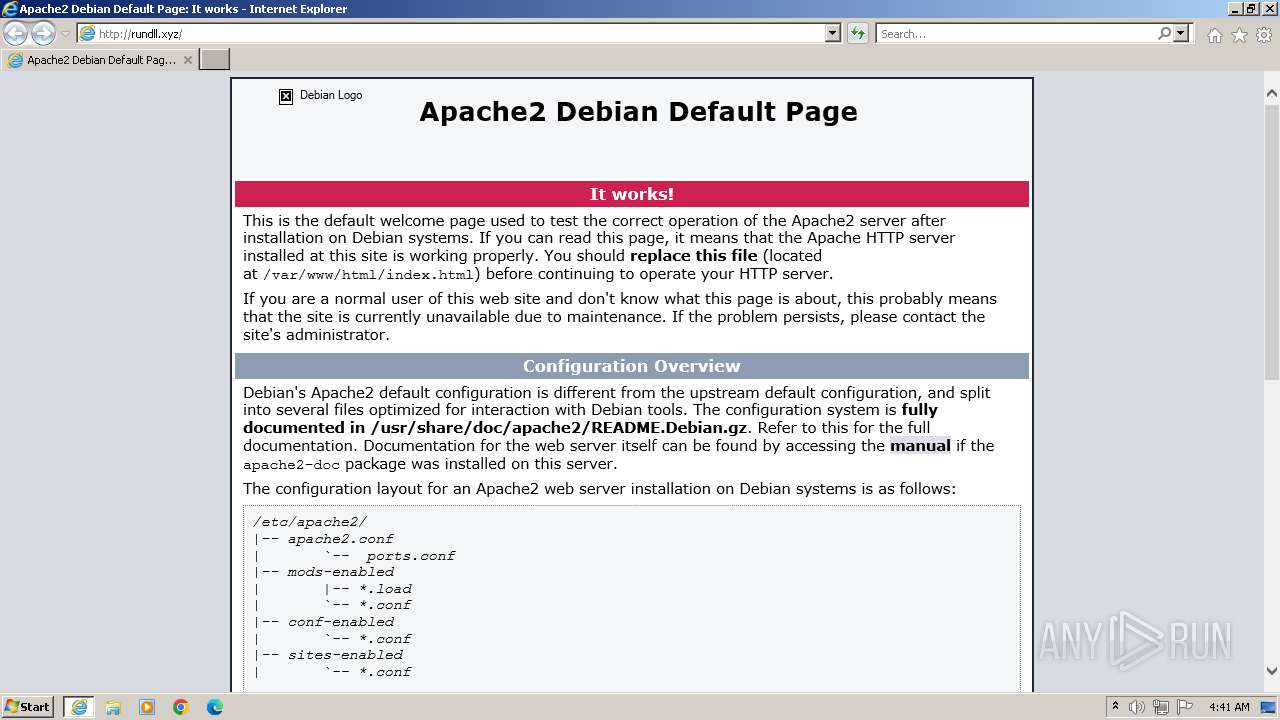This screenshot has width=1280, height=720.
Task: Click the apache2-doc package name text
Action: click(x=292, y=465)
